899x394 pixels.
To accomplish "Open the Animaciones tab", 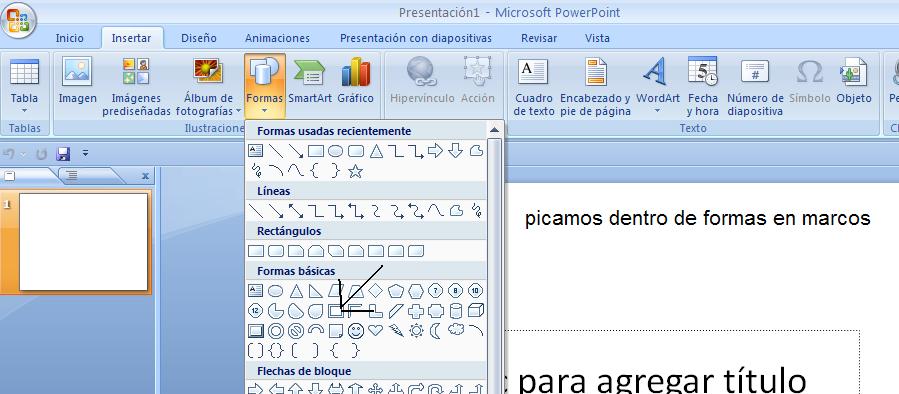I will click(277, 38).
